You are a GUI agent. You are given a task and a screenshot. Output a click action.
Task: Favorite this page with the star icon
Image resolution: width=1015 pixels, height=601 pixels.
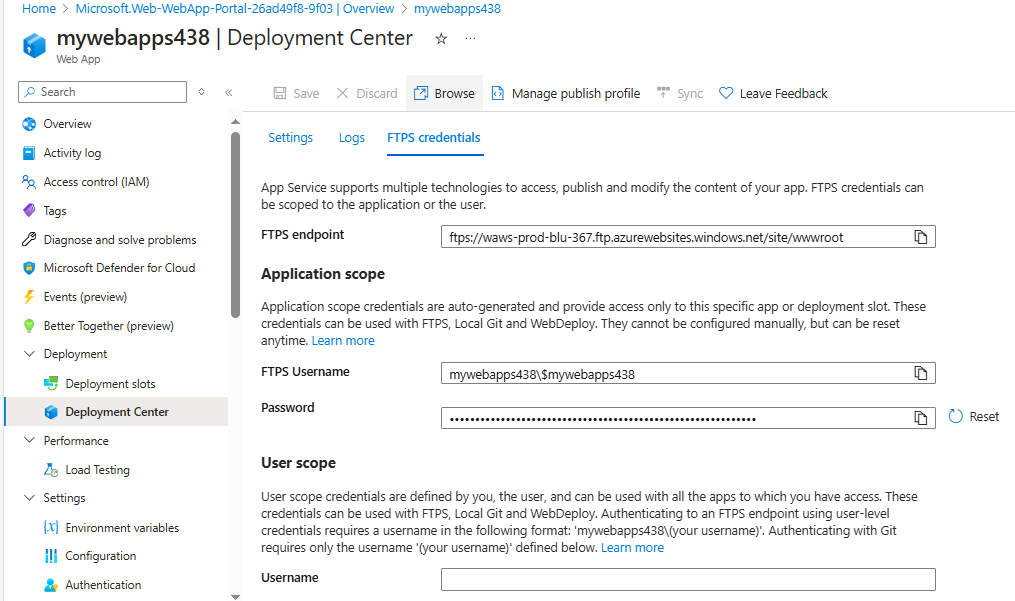click(x=441, y=39)
